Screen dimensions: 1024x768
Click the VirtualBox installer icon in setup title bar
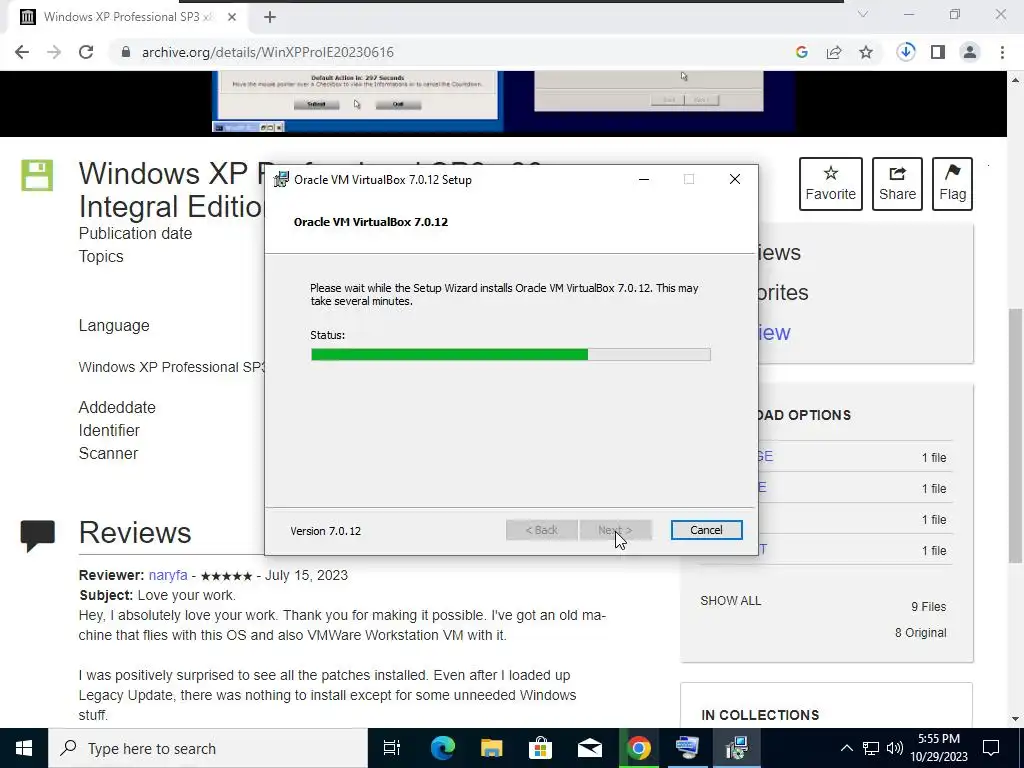281,180
